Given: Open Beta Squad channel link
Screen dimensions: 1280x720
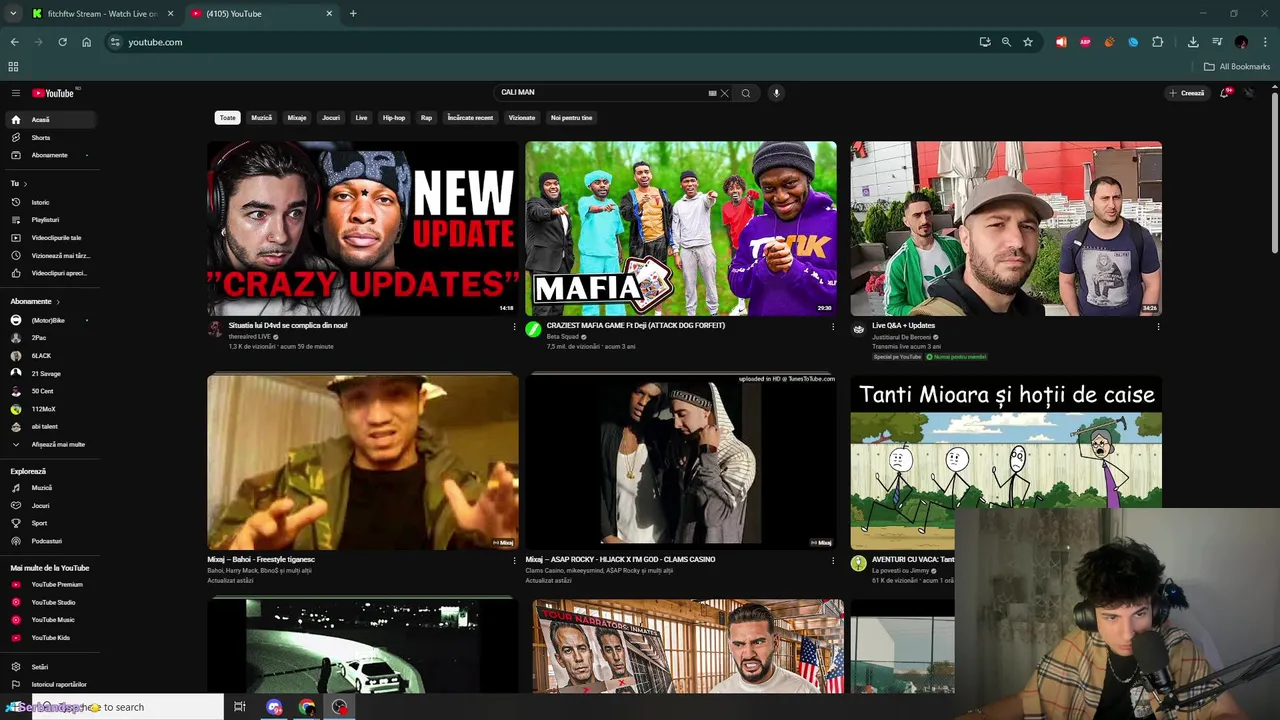Looking at the screenshot, I should click(562, 337).
